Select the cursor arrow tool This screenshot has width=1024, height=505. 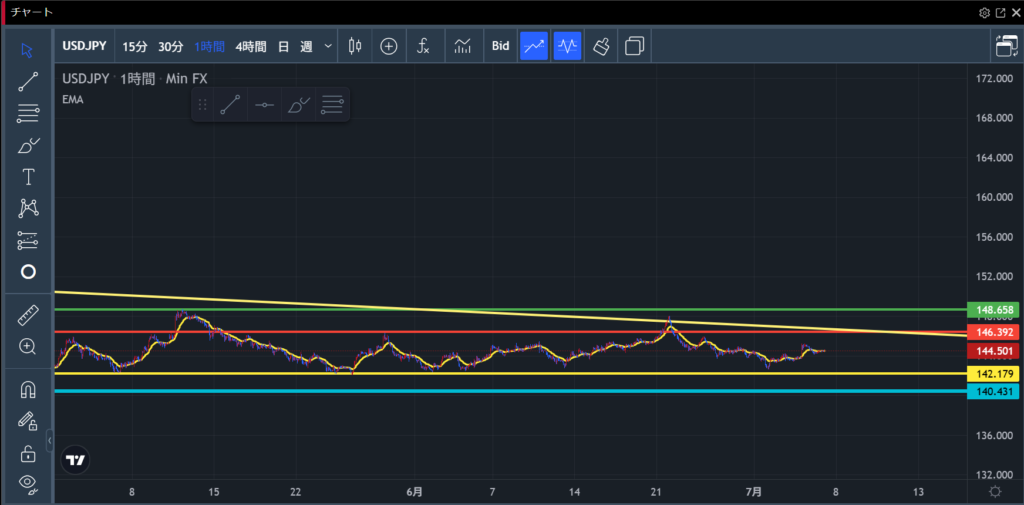27,50
